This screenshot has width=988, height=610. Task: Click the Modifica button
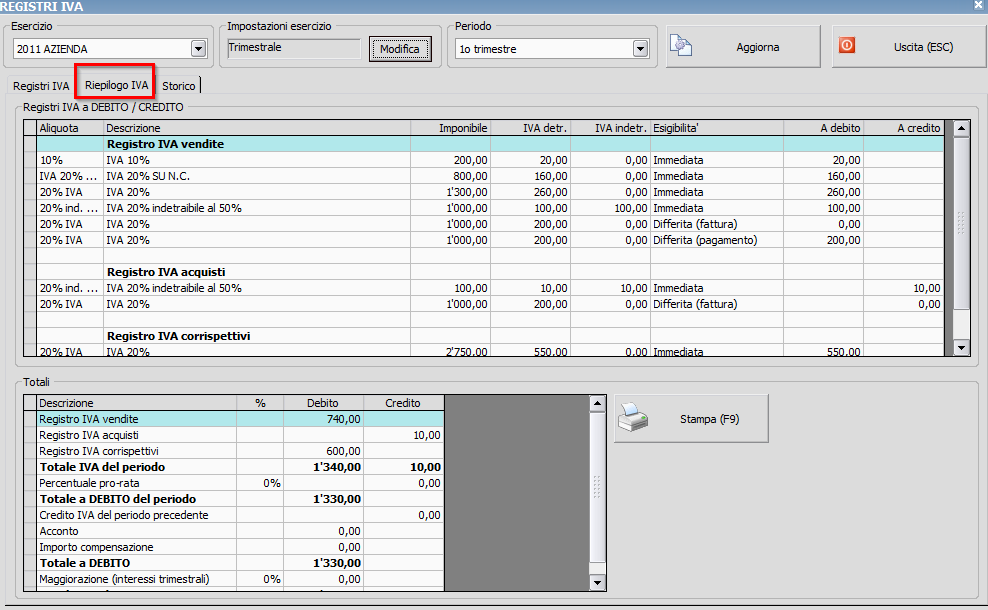[x=400, y=49]
